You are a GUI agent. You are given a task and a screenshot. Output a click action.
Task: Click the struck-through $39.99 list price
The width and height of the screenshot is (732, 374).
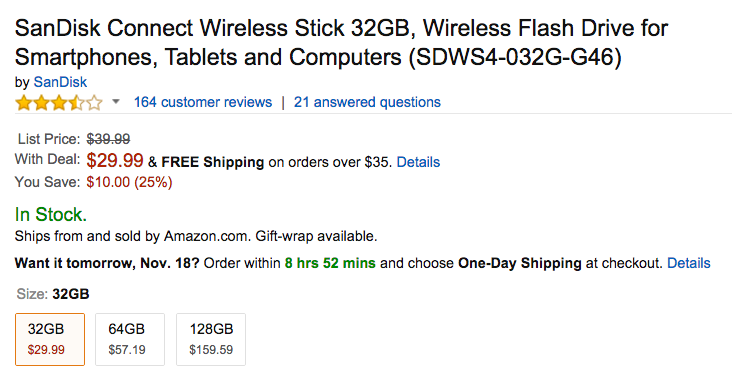coord(108,139)
